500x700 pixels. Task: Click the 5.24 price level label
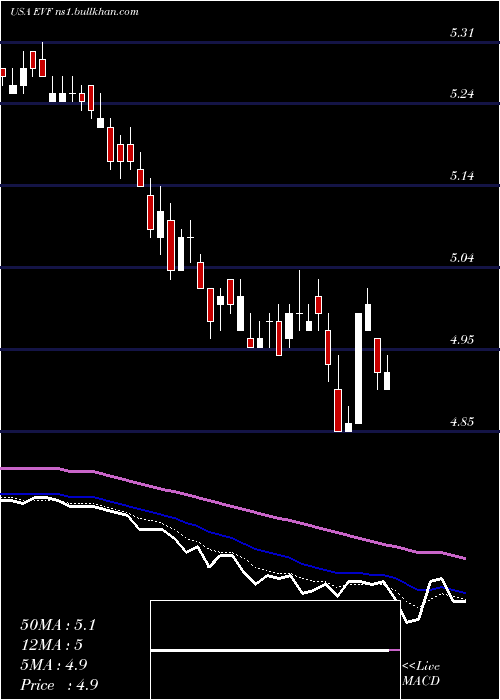tap(462, 94)
